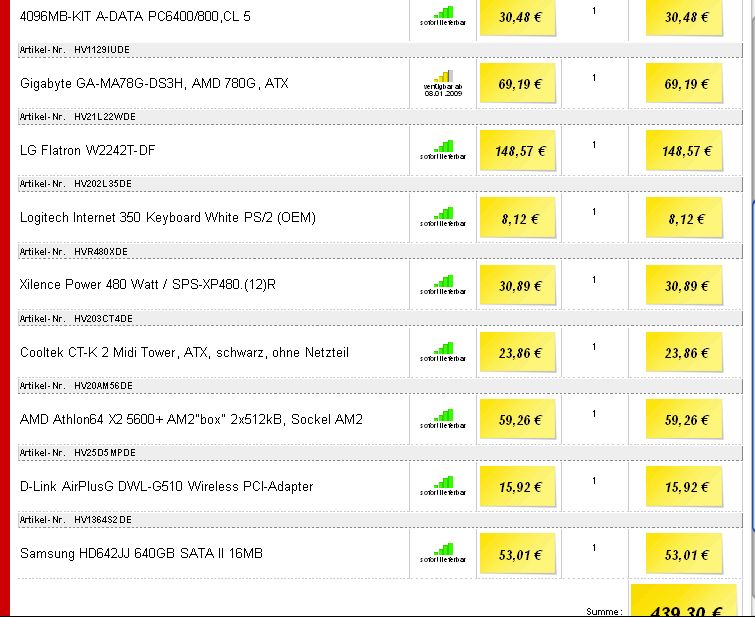Click article number HV203CT4DE
Viewport: 755px width, 617px height.
tap(103, 318)
